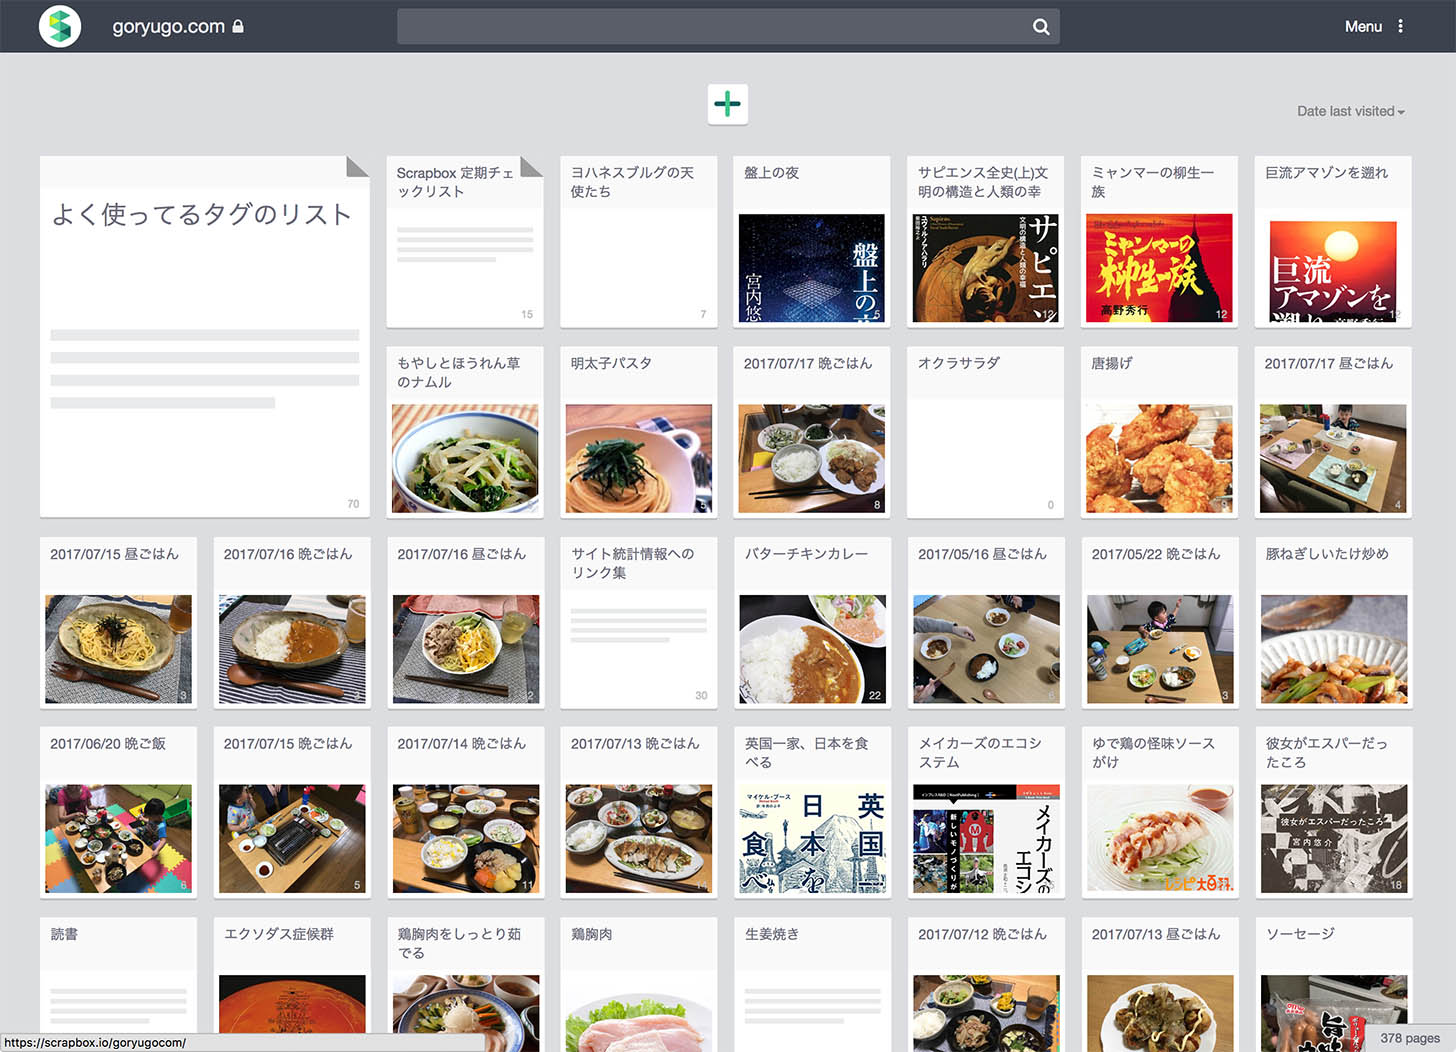Click the vertical three-dot menu icon
This screenshot has height=1052, width=1456.
click(1400, 26)
